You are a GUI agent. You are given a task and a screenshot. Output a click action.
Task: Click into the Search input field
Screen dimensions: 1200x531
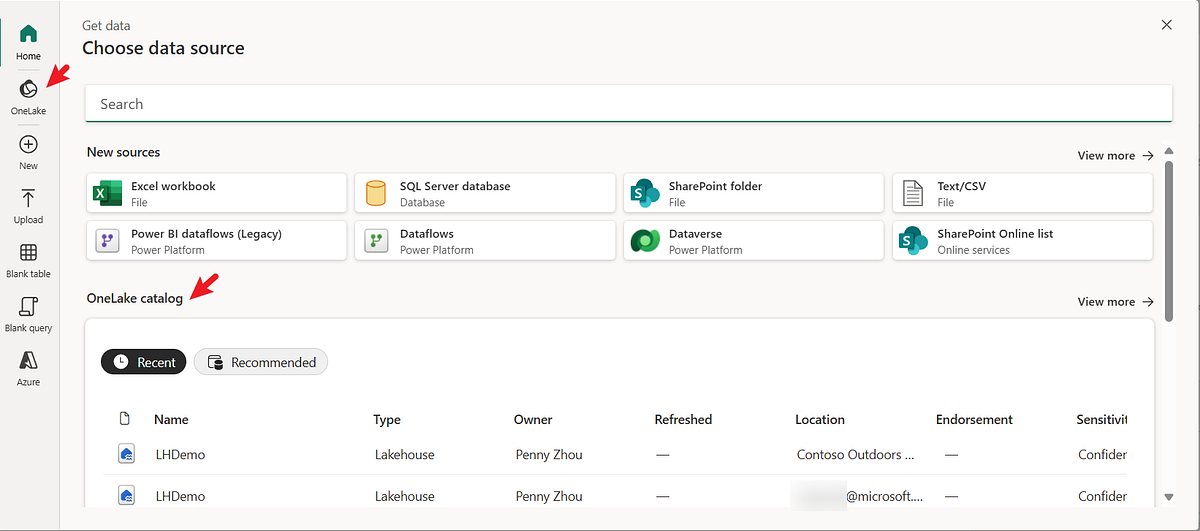tap(628, 104)
